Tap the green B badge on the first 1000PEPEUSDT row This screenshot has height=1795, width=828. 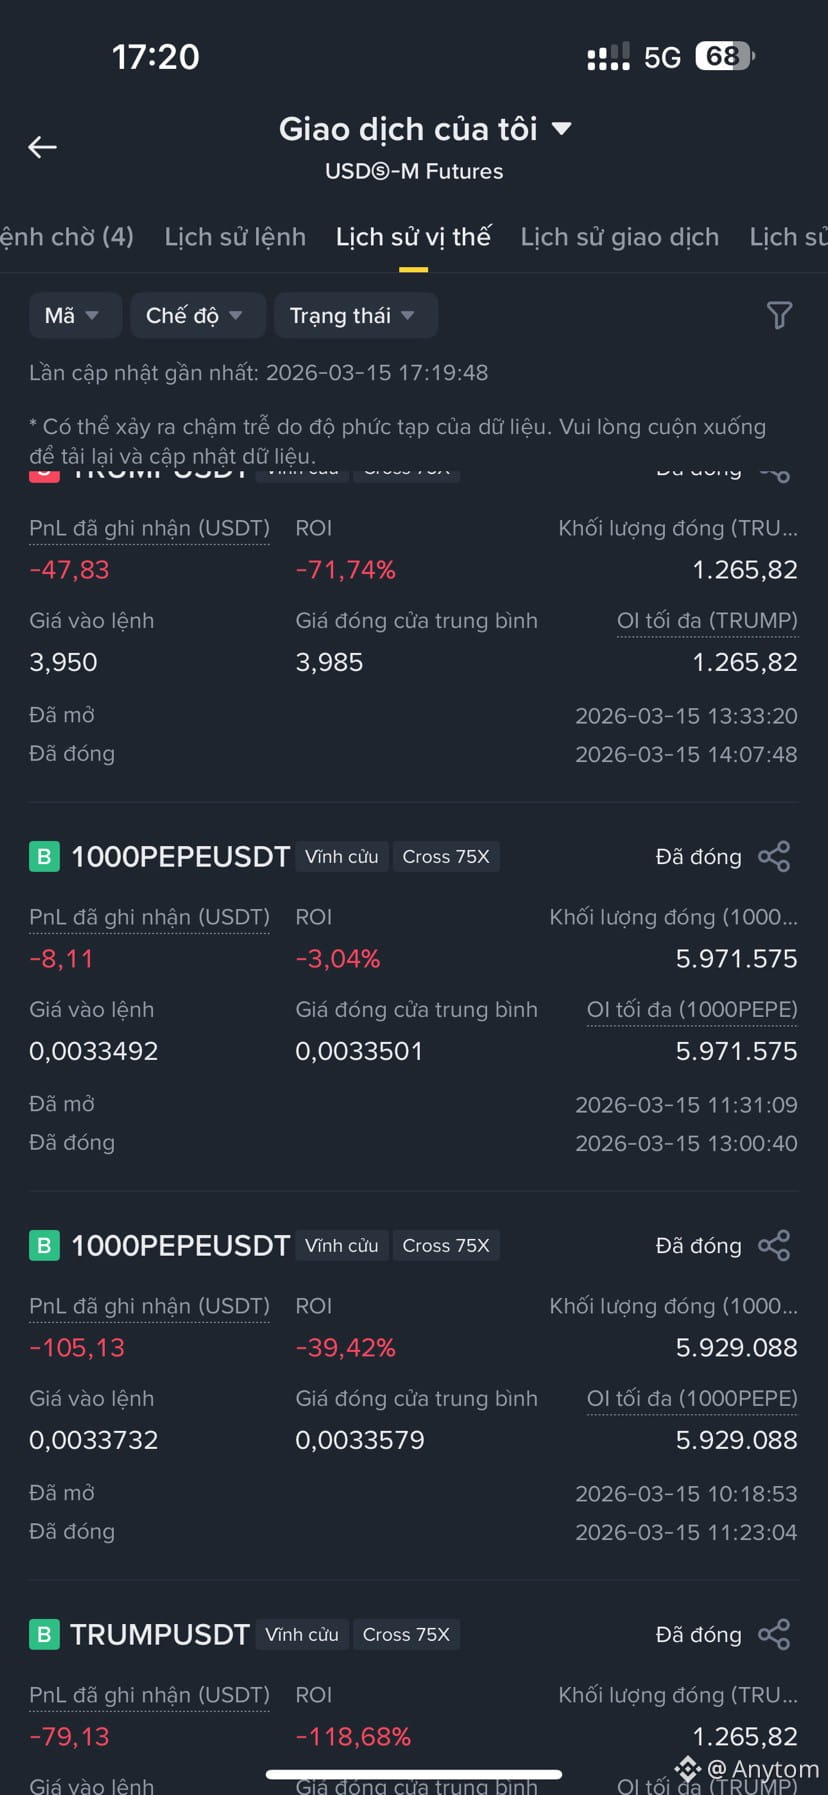44,856
